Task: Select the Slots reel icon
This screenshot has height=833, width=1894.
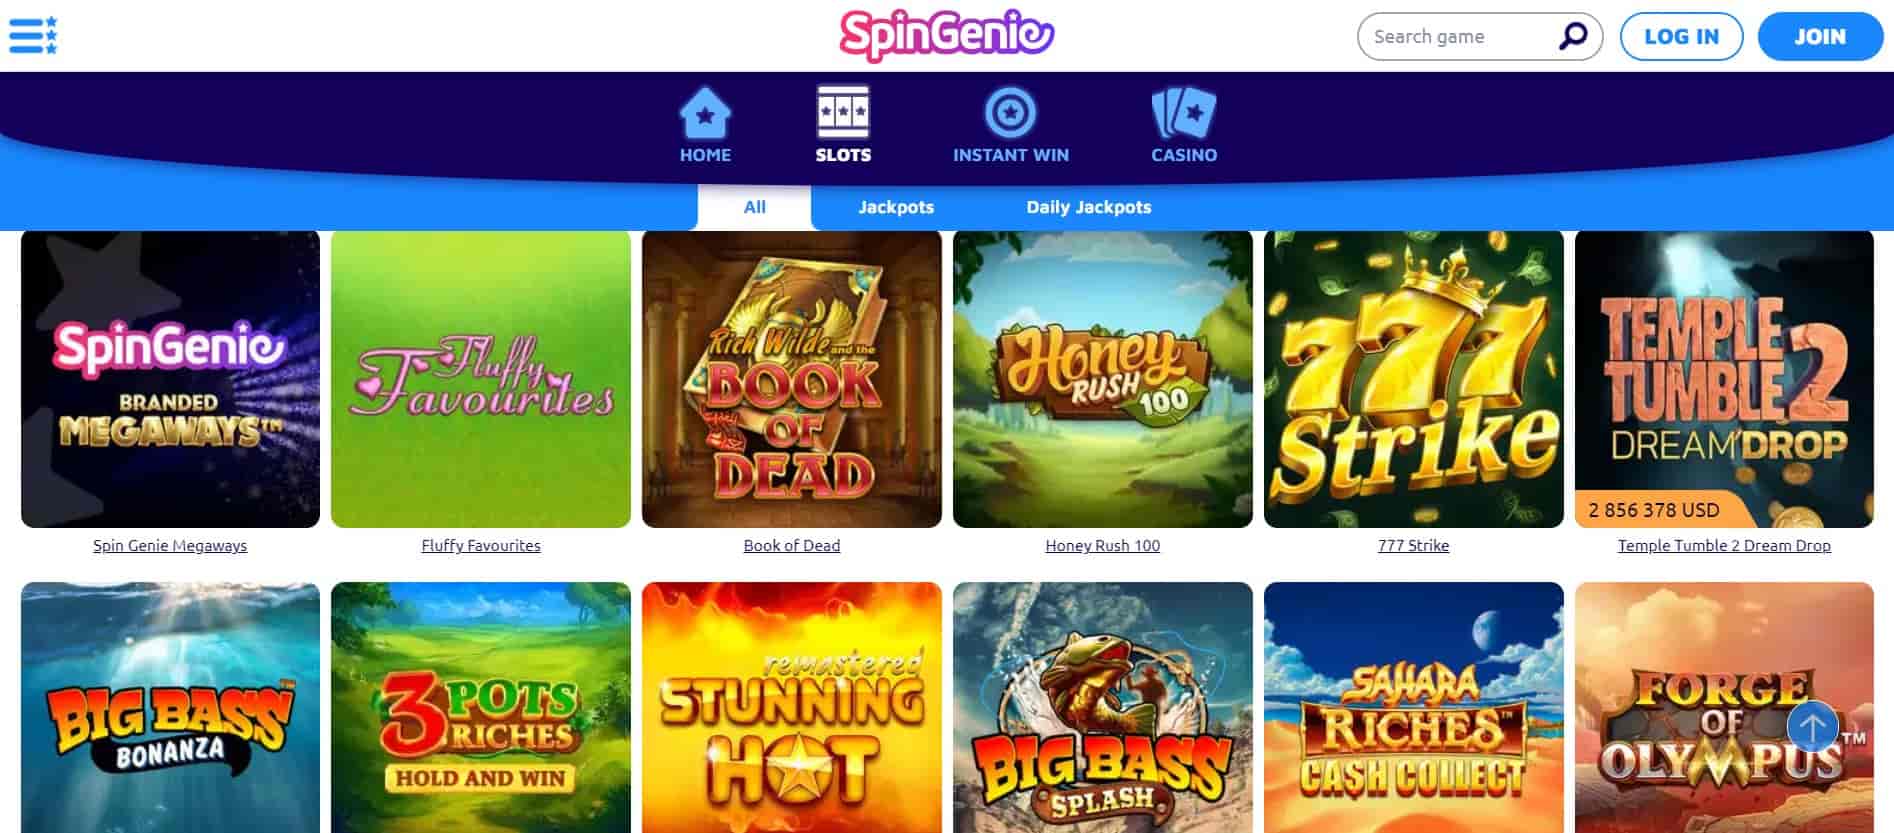Action: coord(843,112)
